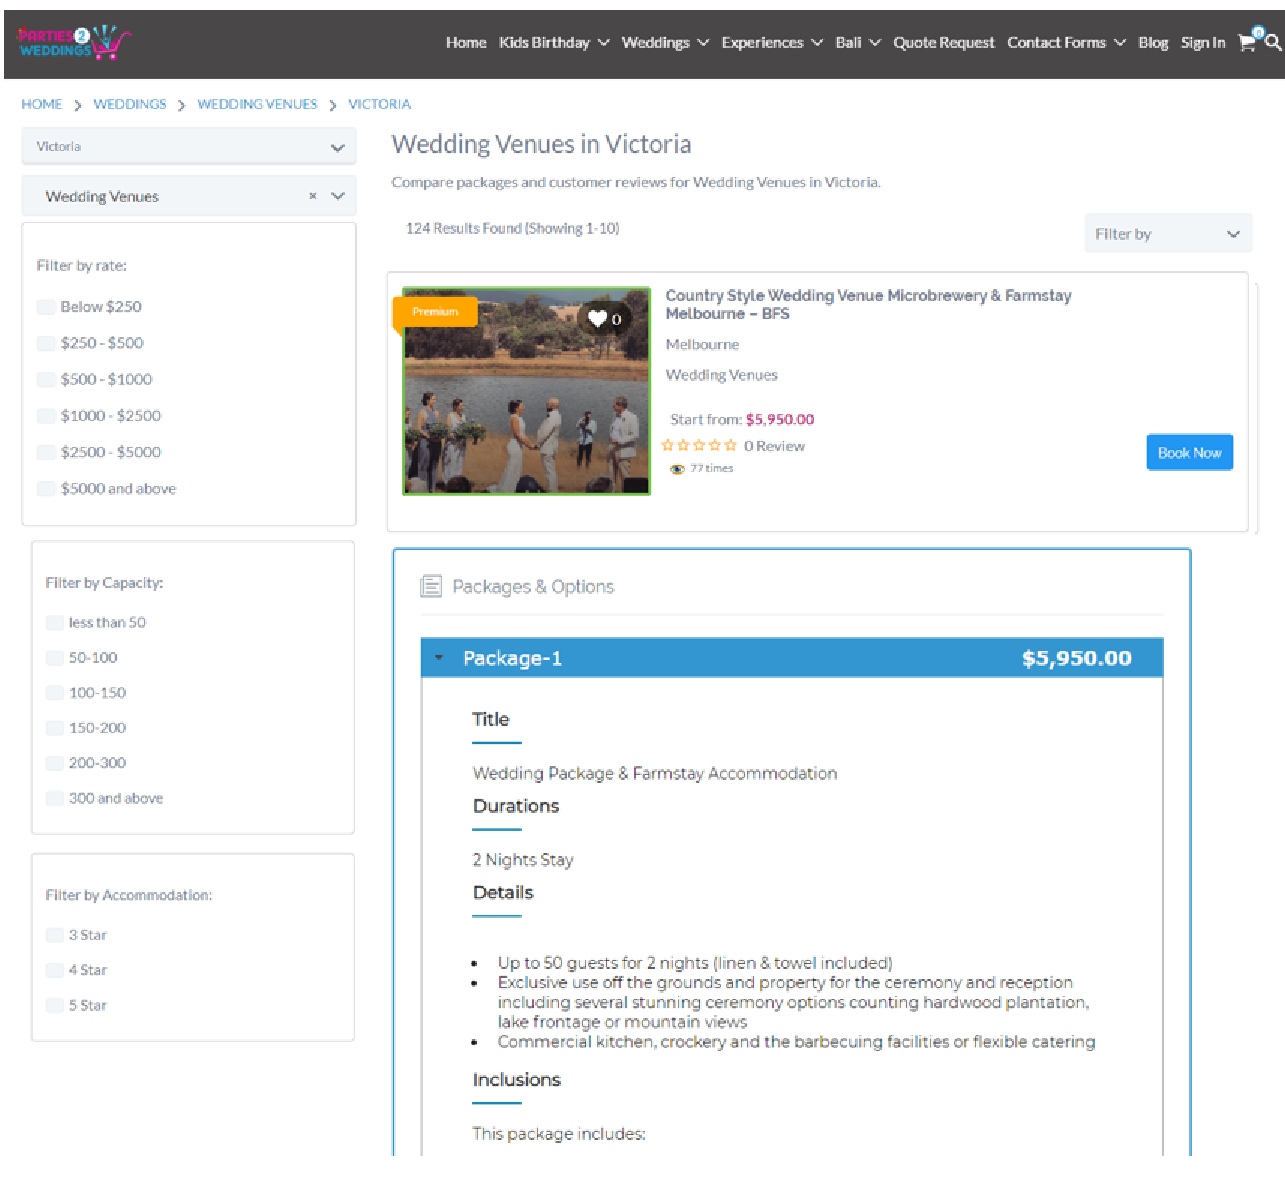The height and width of the screenshot is (1177, 1285).
Task: Open the Filter by dropdown
Action: [1168, 233]
